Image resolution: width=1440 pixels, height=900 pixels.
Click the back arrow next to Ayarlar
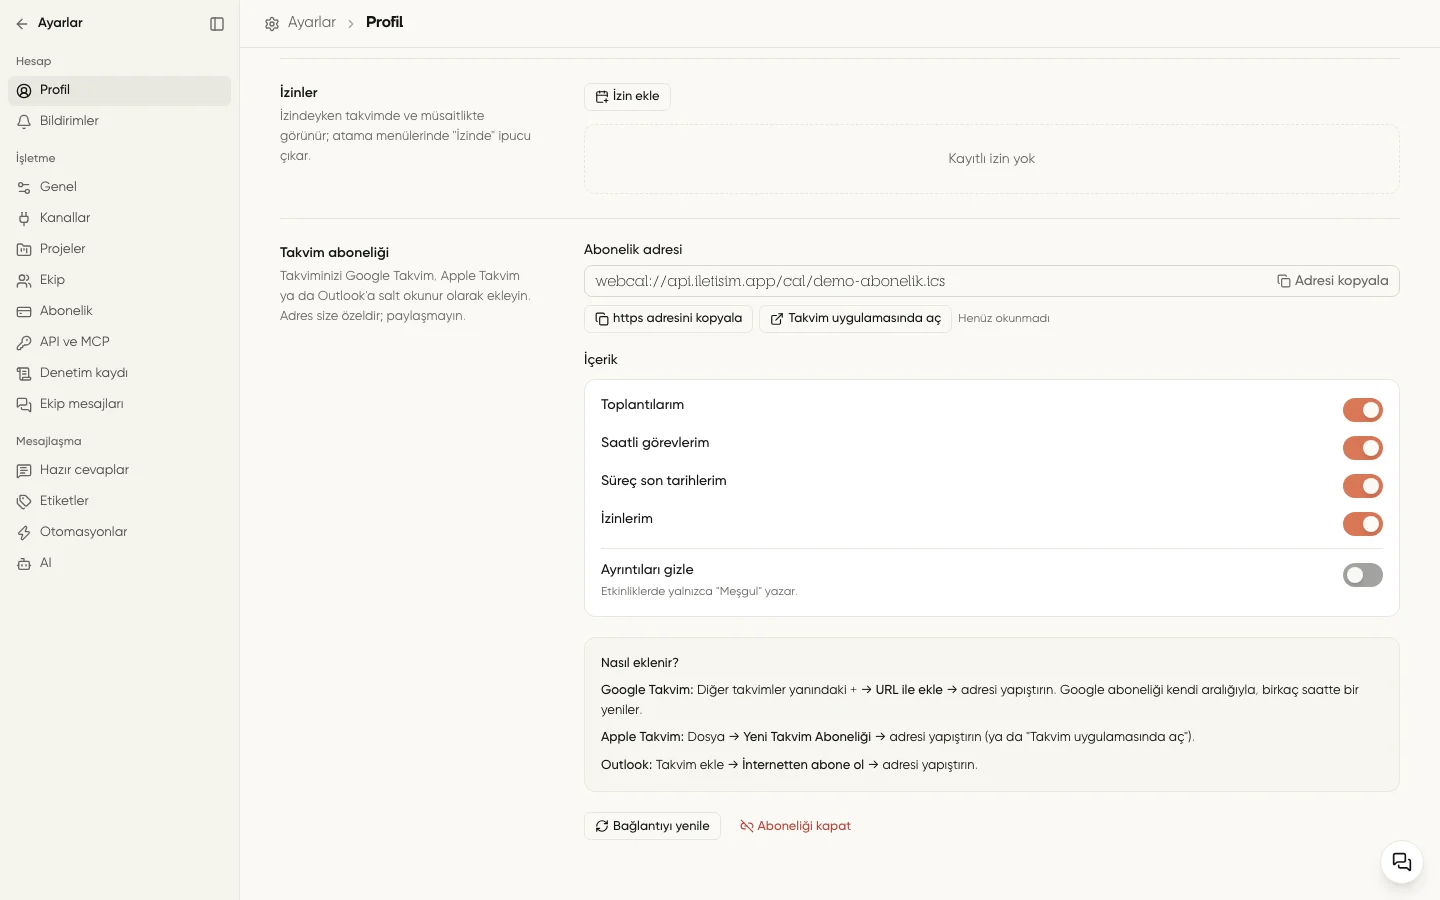tap(22, 23)
